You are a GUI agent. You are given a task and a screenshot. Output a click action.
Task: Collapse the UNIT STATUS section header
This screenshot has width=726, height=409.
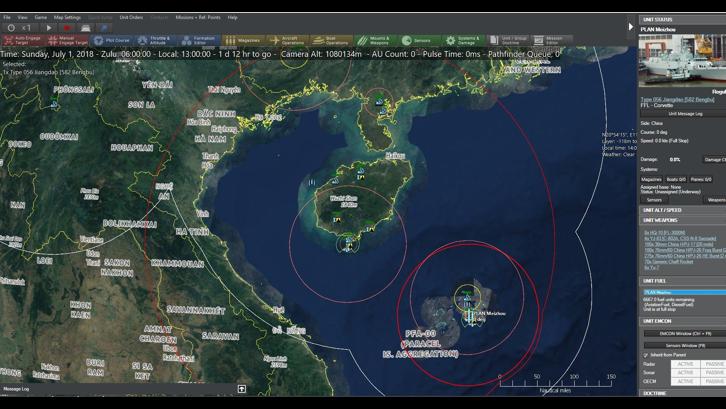682,19
